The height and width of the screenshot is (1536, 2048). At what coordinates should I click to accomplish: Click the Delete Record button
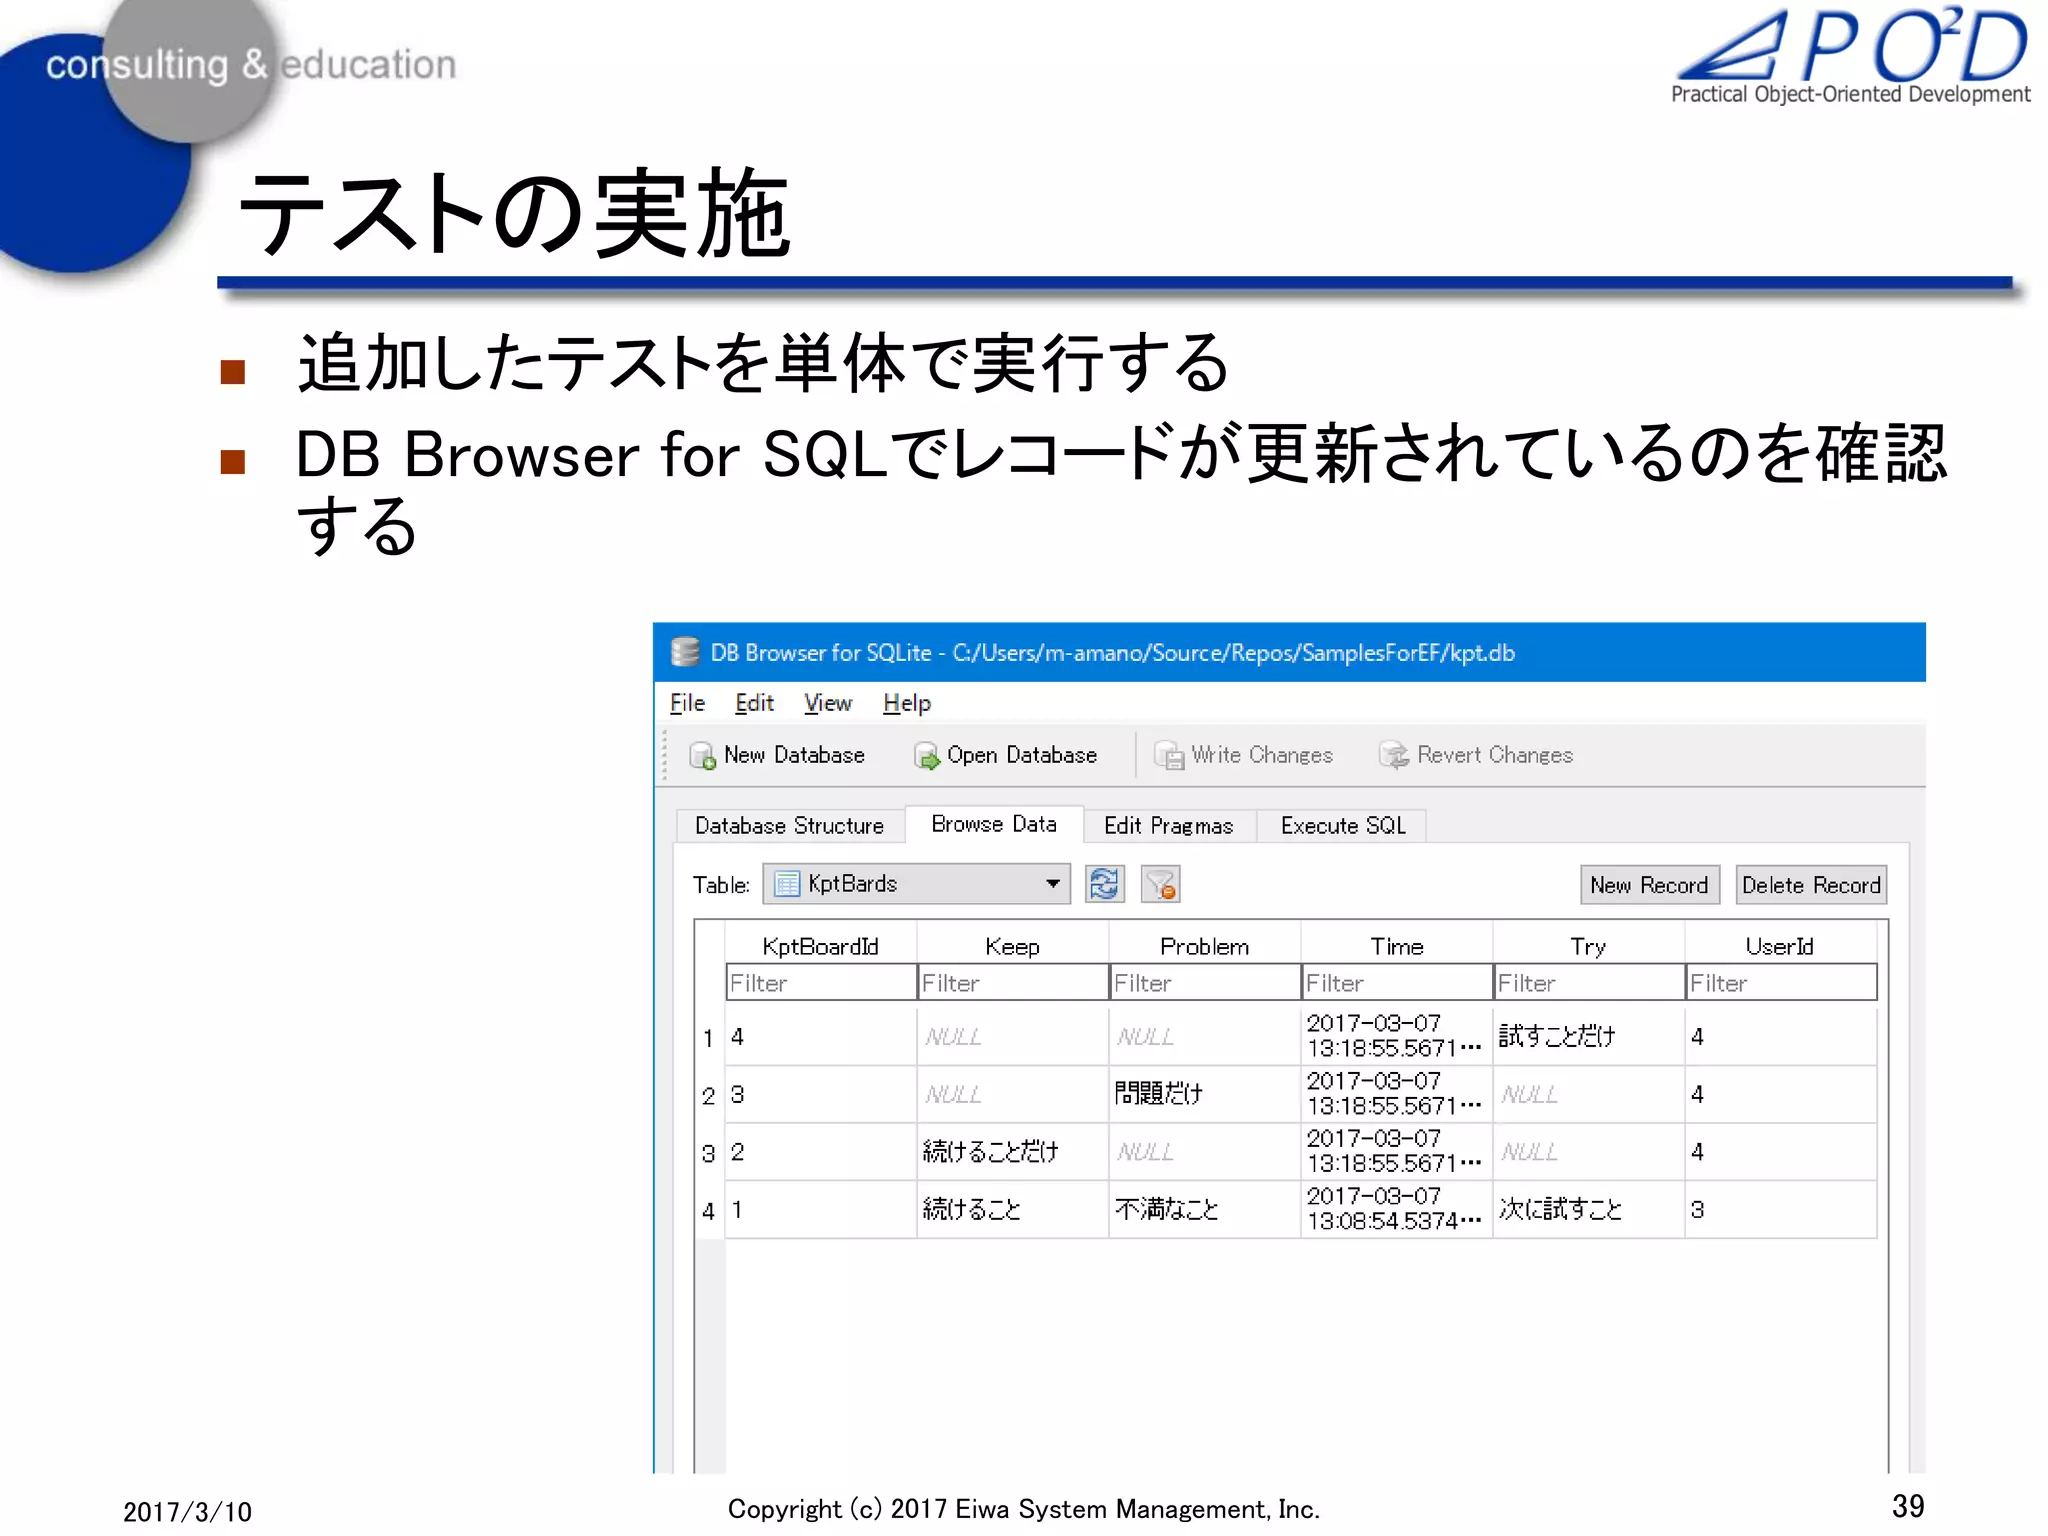(1811, 885)
